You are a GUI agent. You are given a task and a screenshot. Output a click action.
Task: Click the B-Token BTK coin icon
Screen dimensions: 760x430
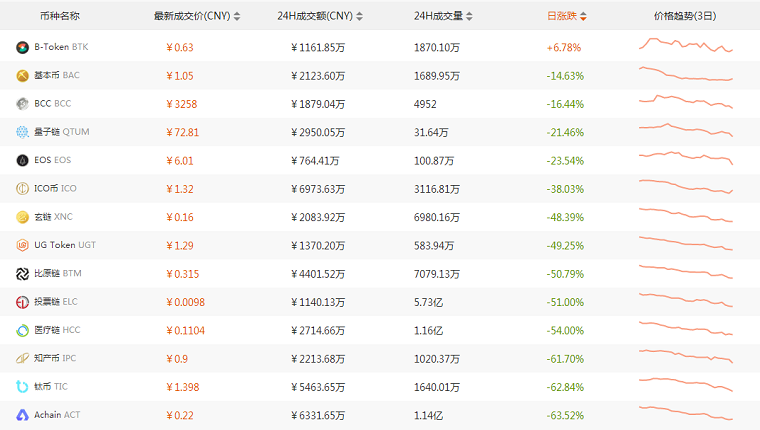[22, 47]
